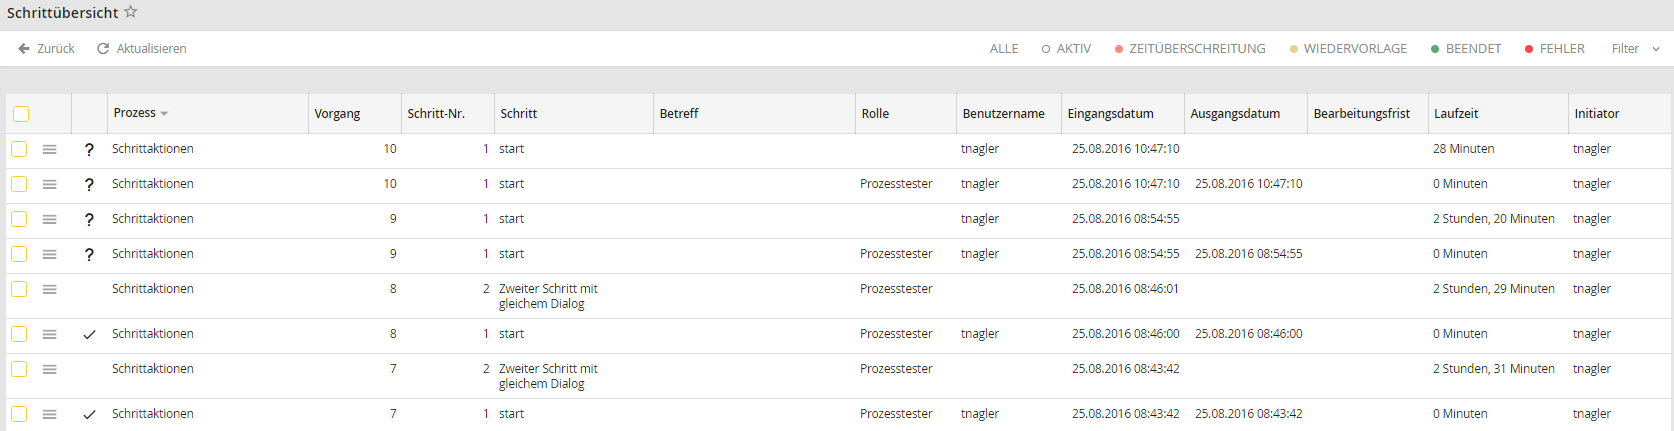Screen dimensions: 1674x431
Task: Switch to the ZEITÜBERSCHREITUNG filter
Action: (x=1190, y=48)
